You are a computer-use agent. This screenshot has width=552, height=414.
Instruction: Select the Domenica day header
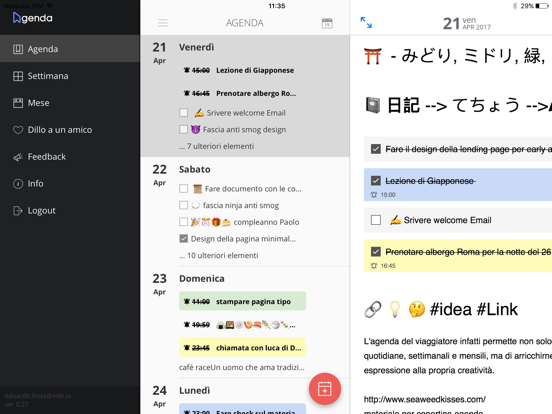(x=202, y=278)
